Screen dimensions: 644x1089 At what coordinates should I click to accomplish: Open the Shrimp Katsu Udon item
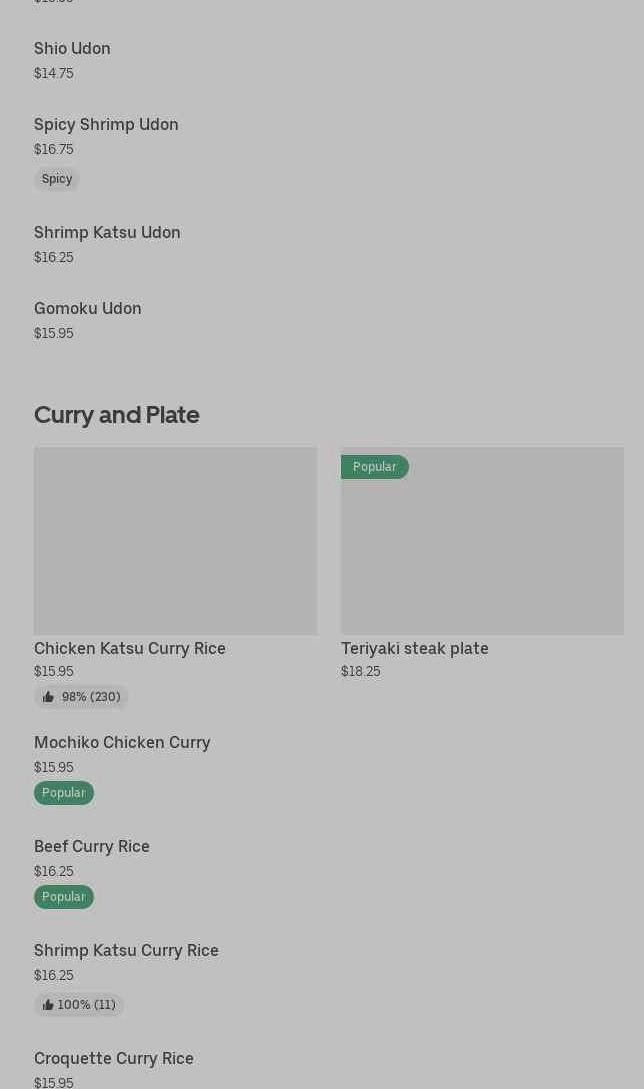click(x=107, y=232)
